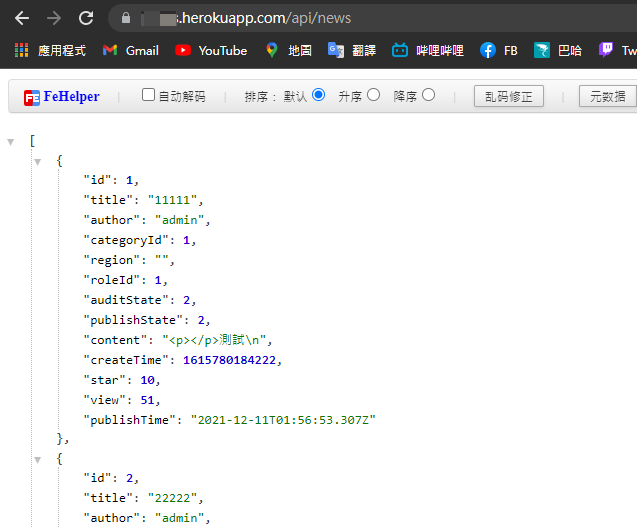The image size is (637, 527).
Task: Click the title value "11111"
Action: pos(172,200)
